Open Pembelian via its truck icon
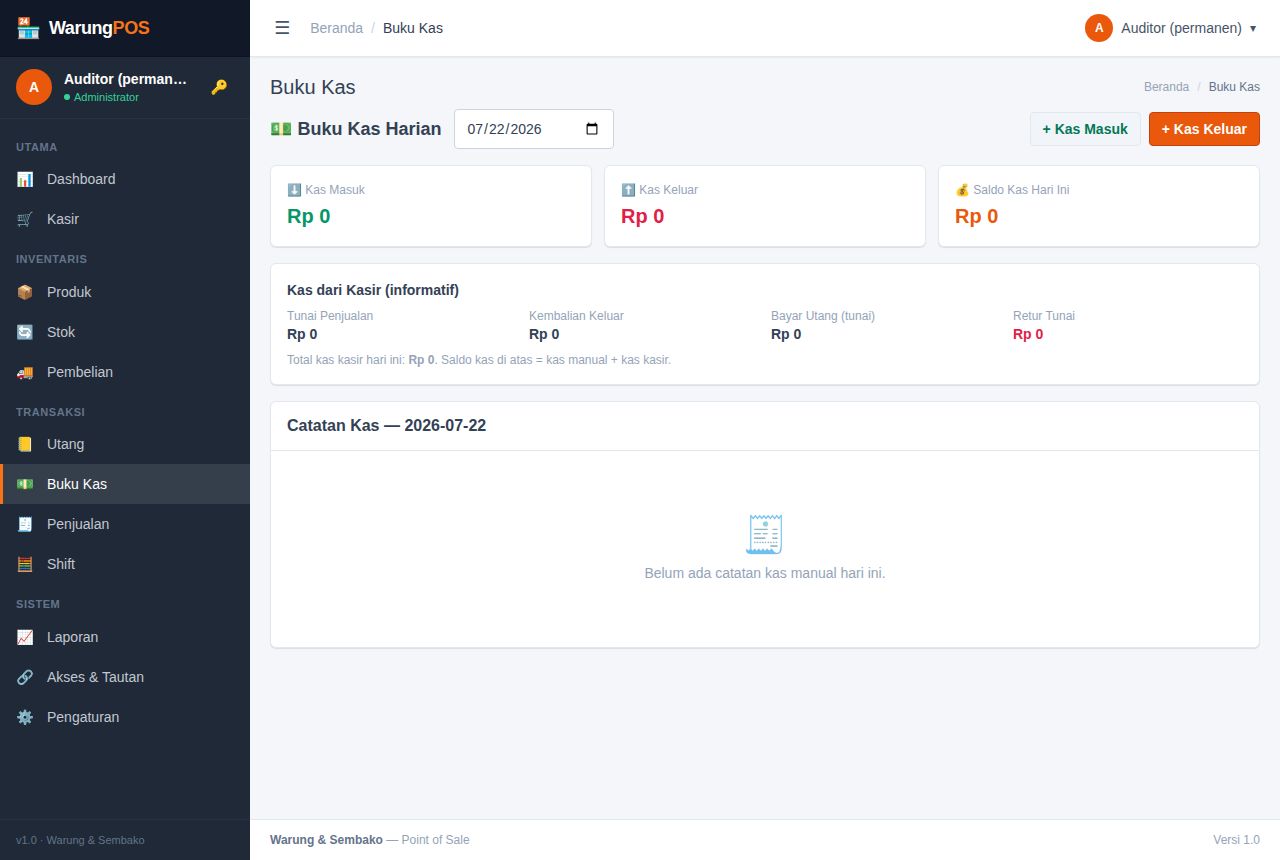The width and height of the screenshot is (1280, 860). coord(25,372)
